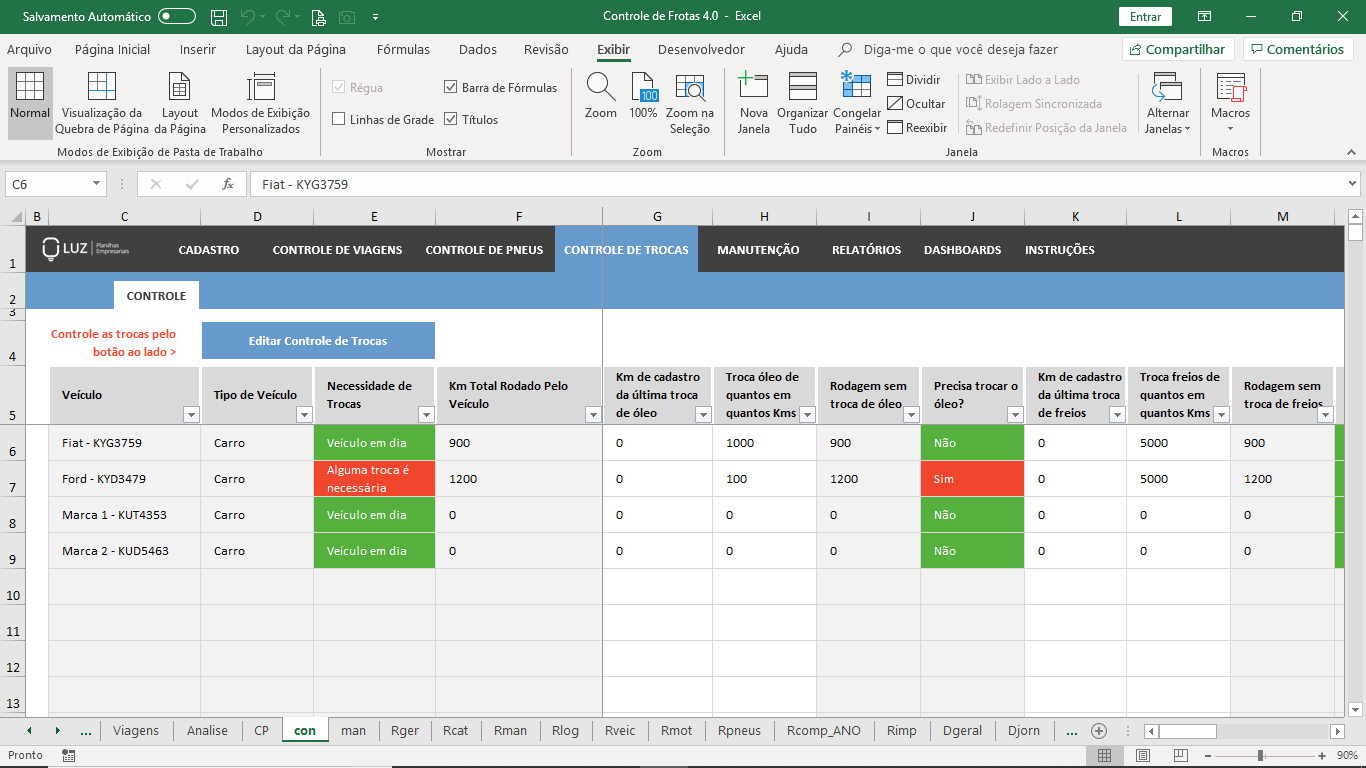This screenshot has width=1366, height=768.
Task: Select the Rpneus sheet tab
Action: point(739,731)
